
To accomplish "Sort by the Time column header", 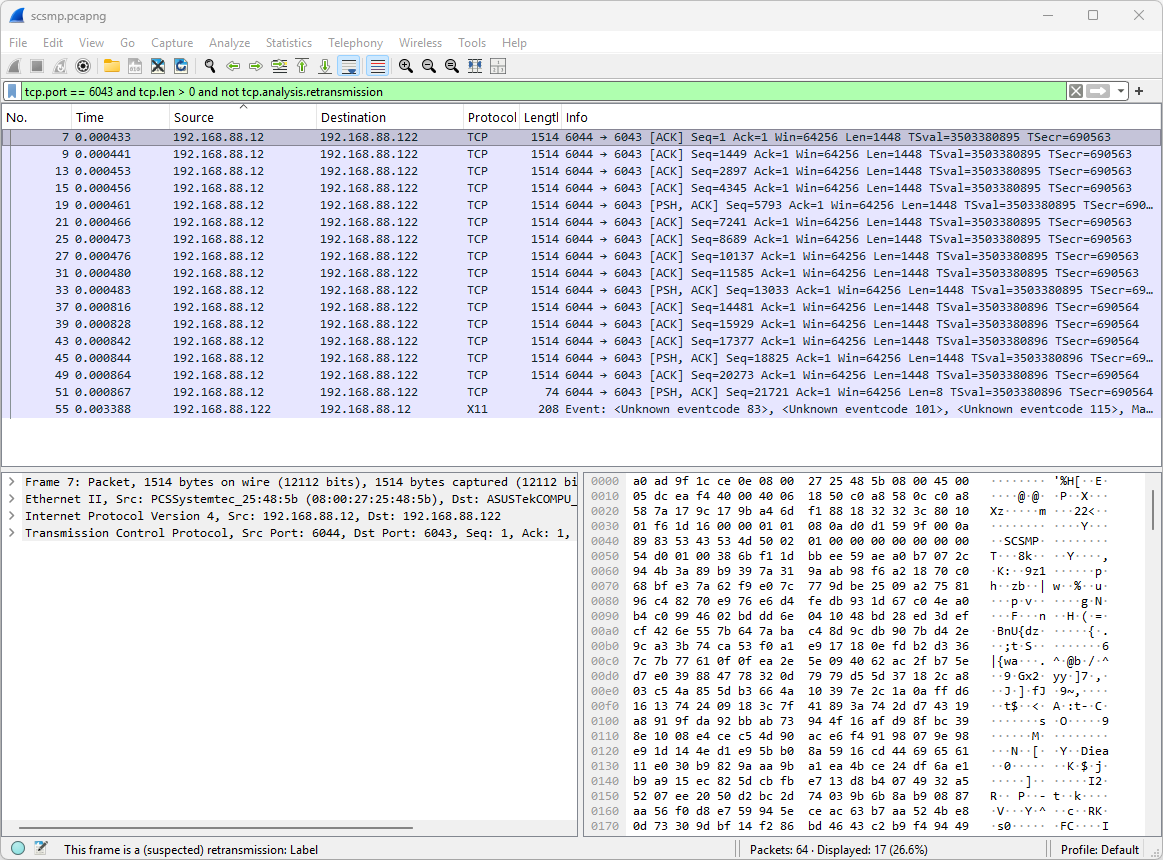I will (120, 117).
